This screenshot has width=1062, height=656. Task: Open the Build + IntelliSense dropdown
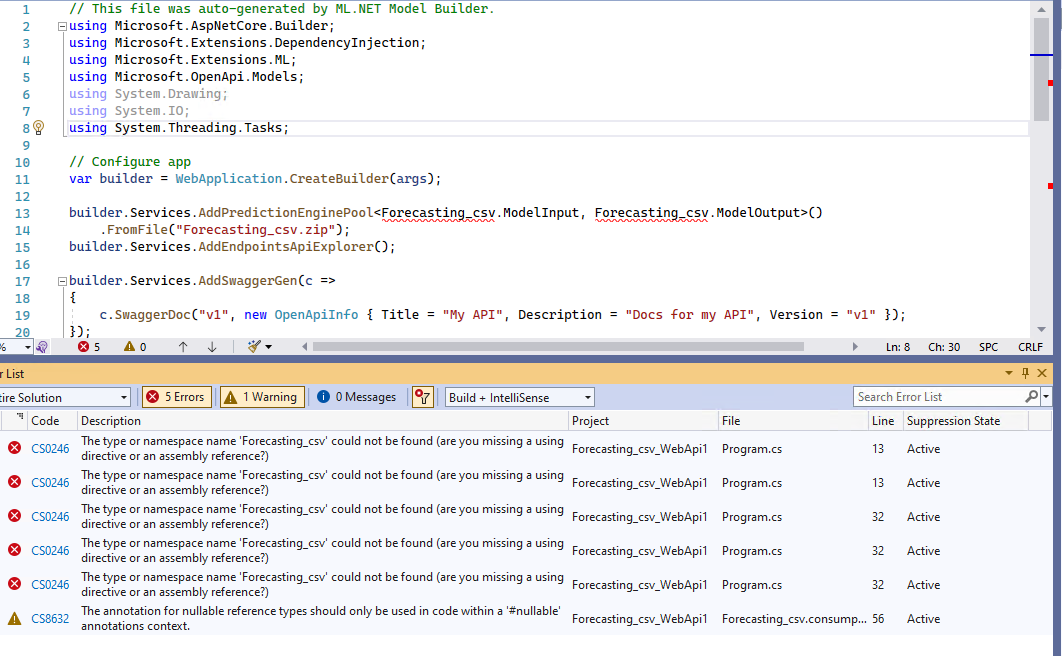pos(519,397)
